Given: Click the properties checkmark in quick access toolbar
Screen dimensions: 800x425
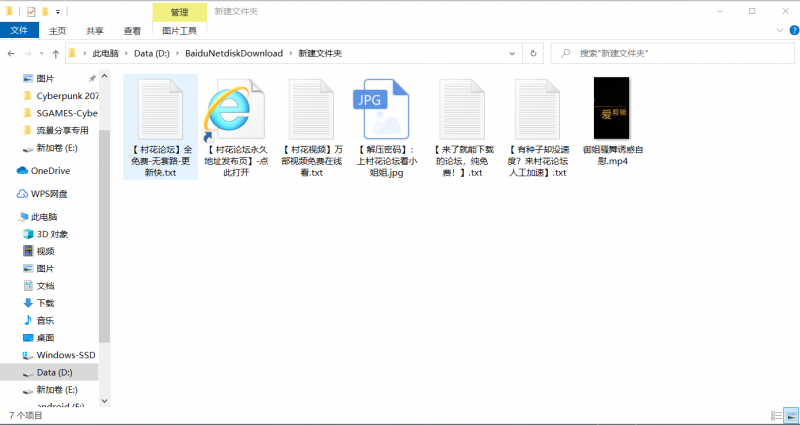Looking at the screenshot, I should click(31, 11).
